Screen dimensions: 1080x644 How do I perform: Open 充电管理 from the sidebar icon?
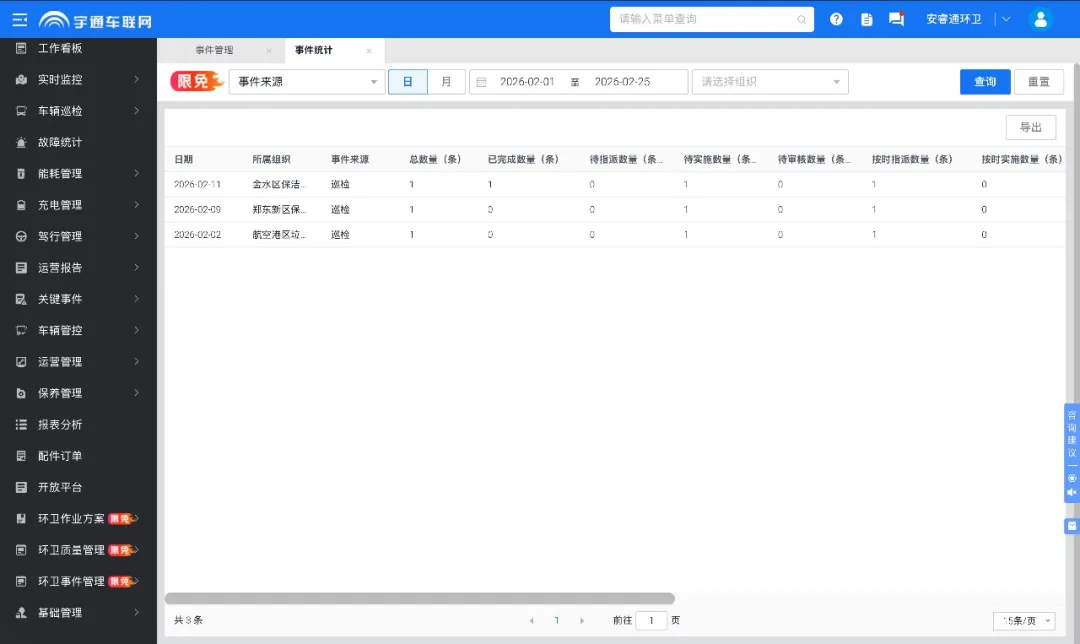pos(20,204)
